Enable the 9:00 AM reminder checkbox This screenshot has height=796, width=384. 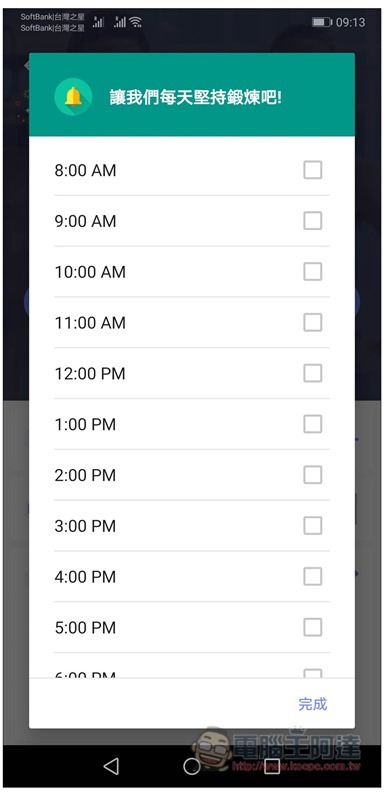pyautogui.click(x=312, y=221)
